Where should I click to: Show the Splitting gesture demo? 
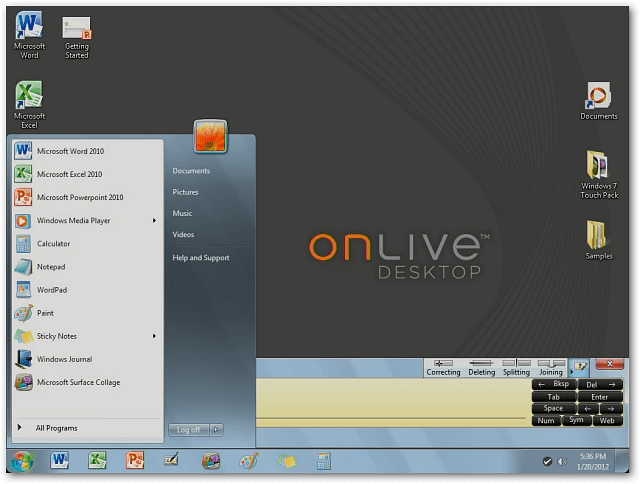tap(516, 368)
